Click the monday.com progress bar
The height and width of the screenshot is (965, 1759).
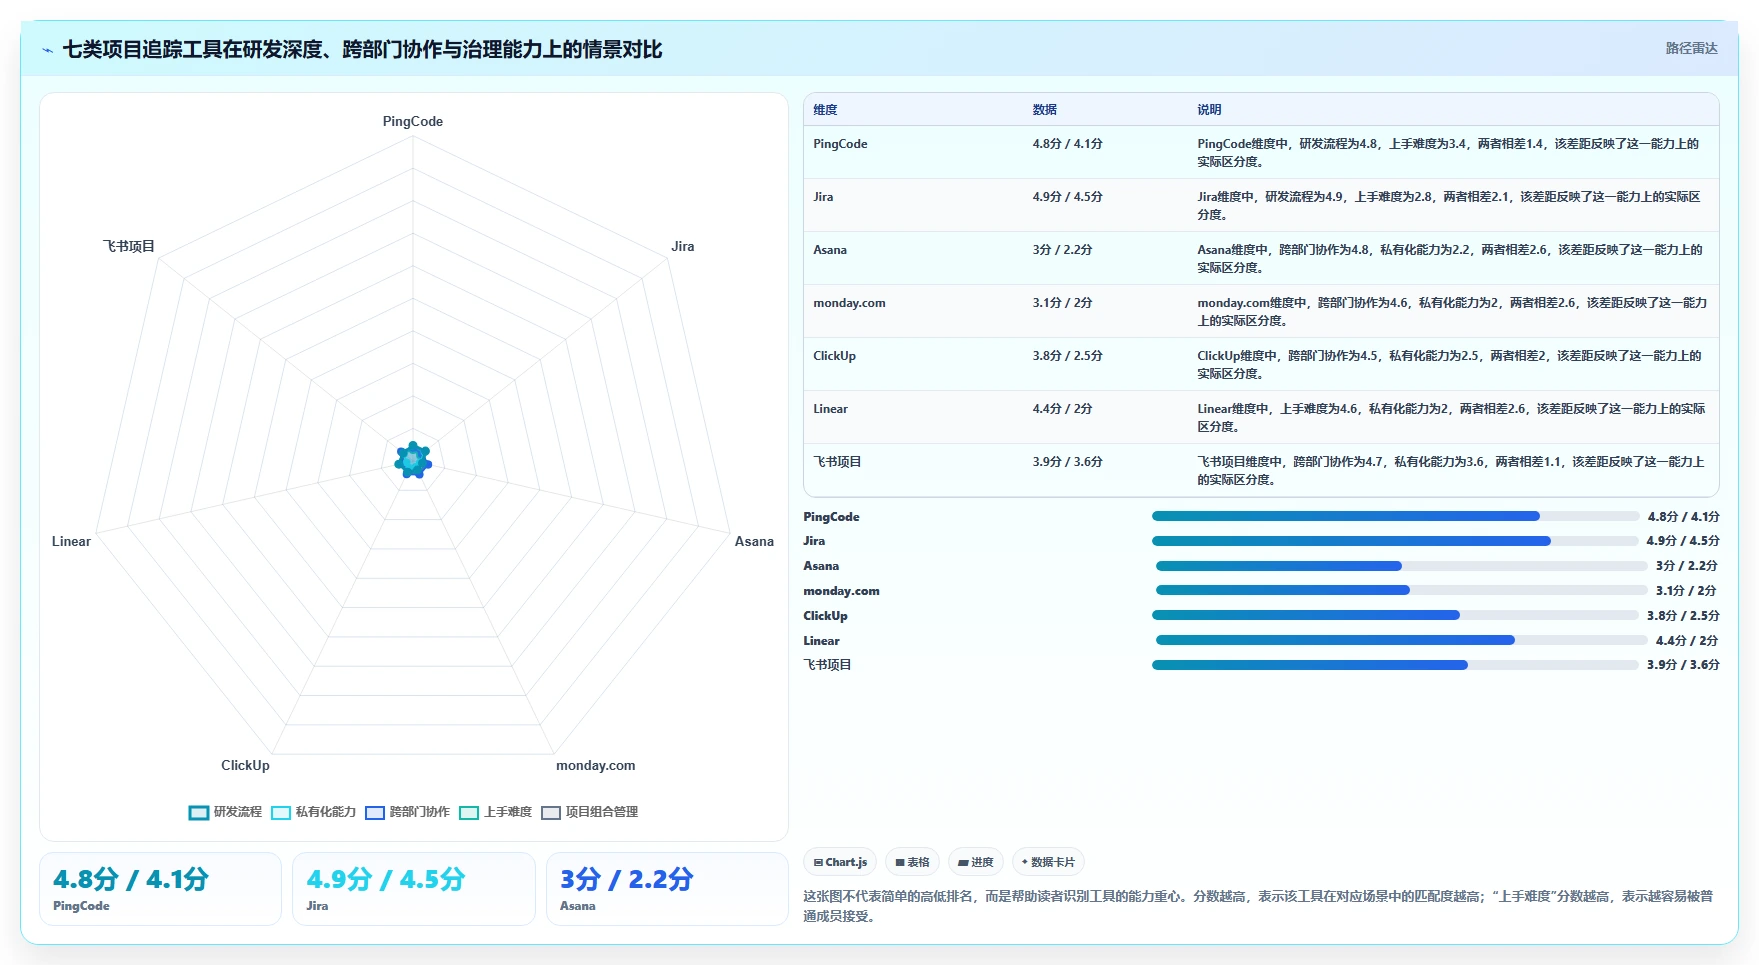tap(1401, 590)
